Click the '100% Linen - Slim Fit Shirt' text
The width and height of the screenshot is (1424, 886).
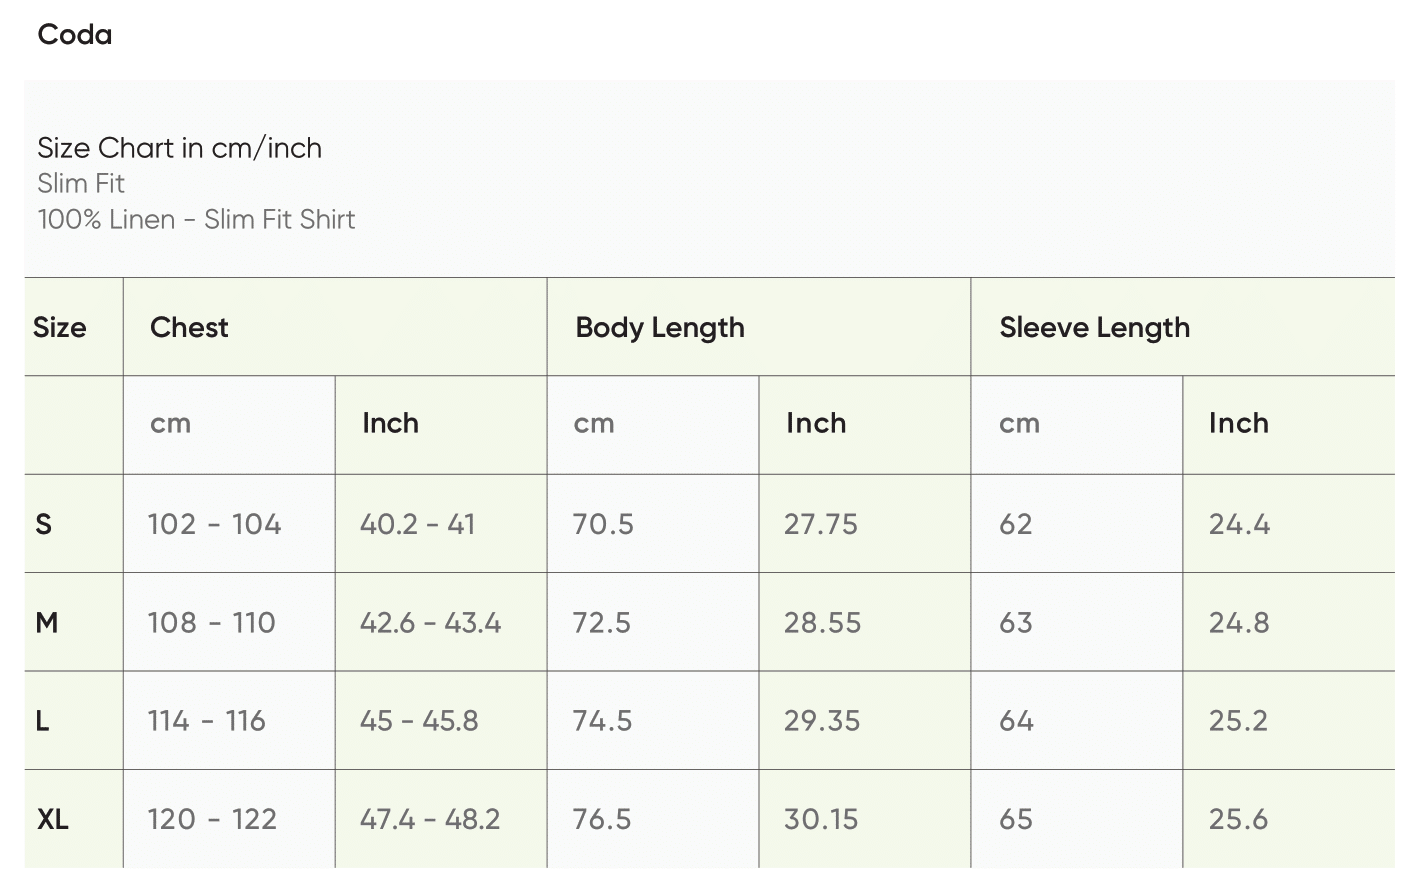click(196, 220)
